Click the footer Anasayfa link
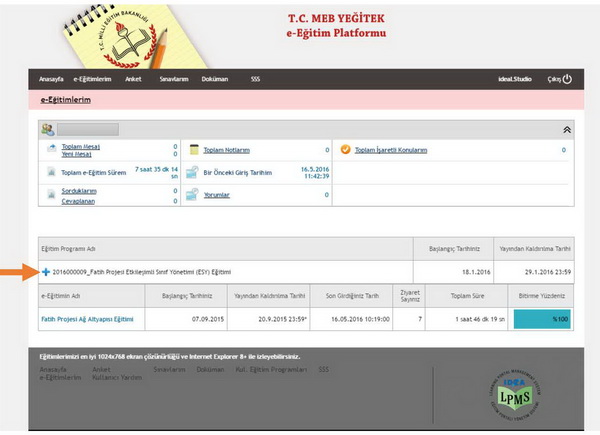 (53, 370)
